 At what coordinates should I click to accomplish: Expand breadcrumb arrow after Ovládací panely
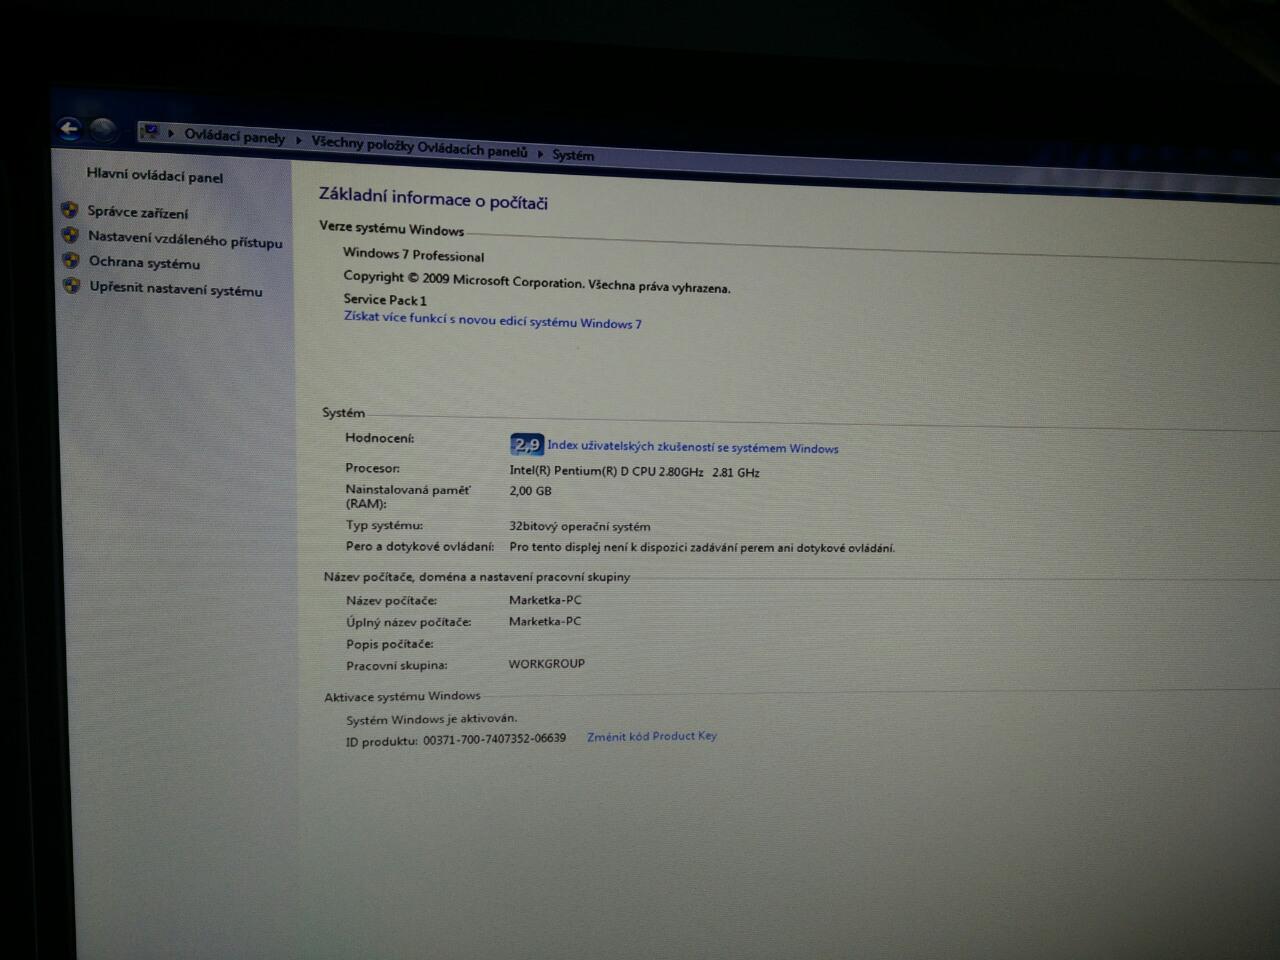(298, 140)
